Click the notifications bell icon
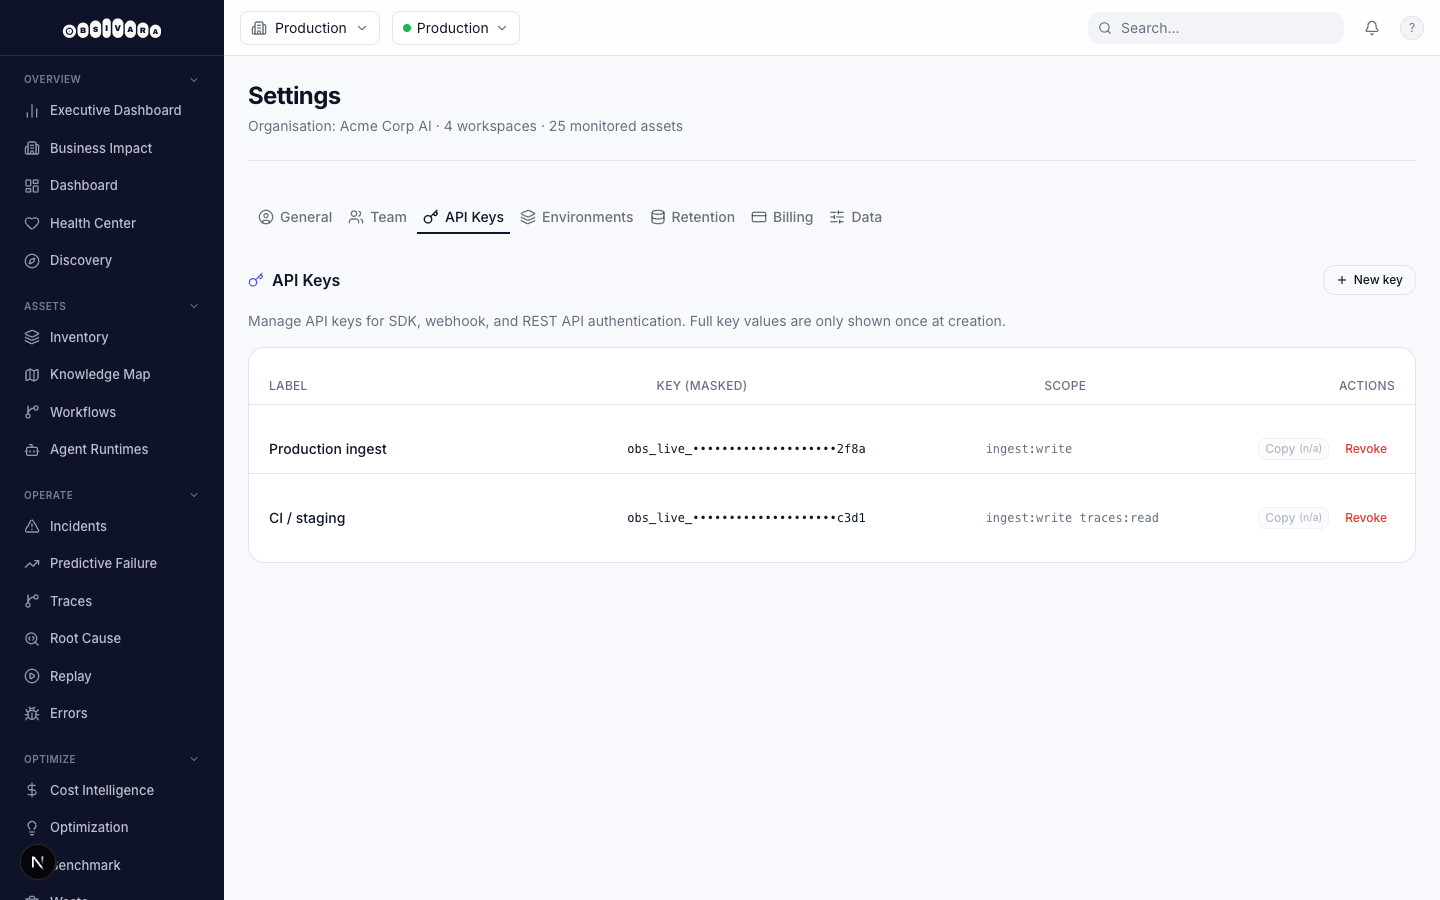Screen dimensions: 1440x900 coord(1372,28)
